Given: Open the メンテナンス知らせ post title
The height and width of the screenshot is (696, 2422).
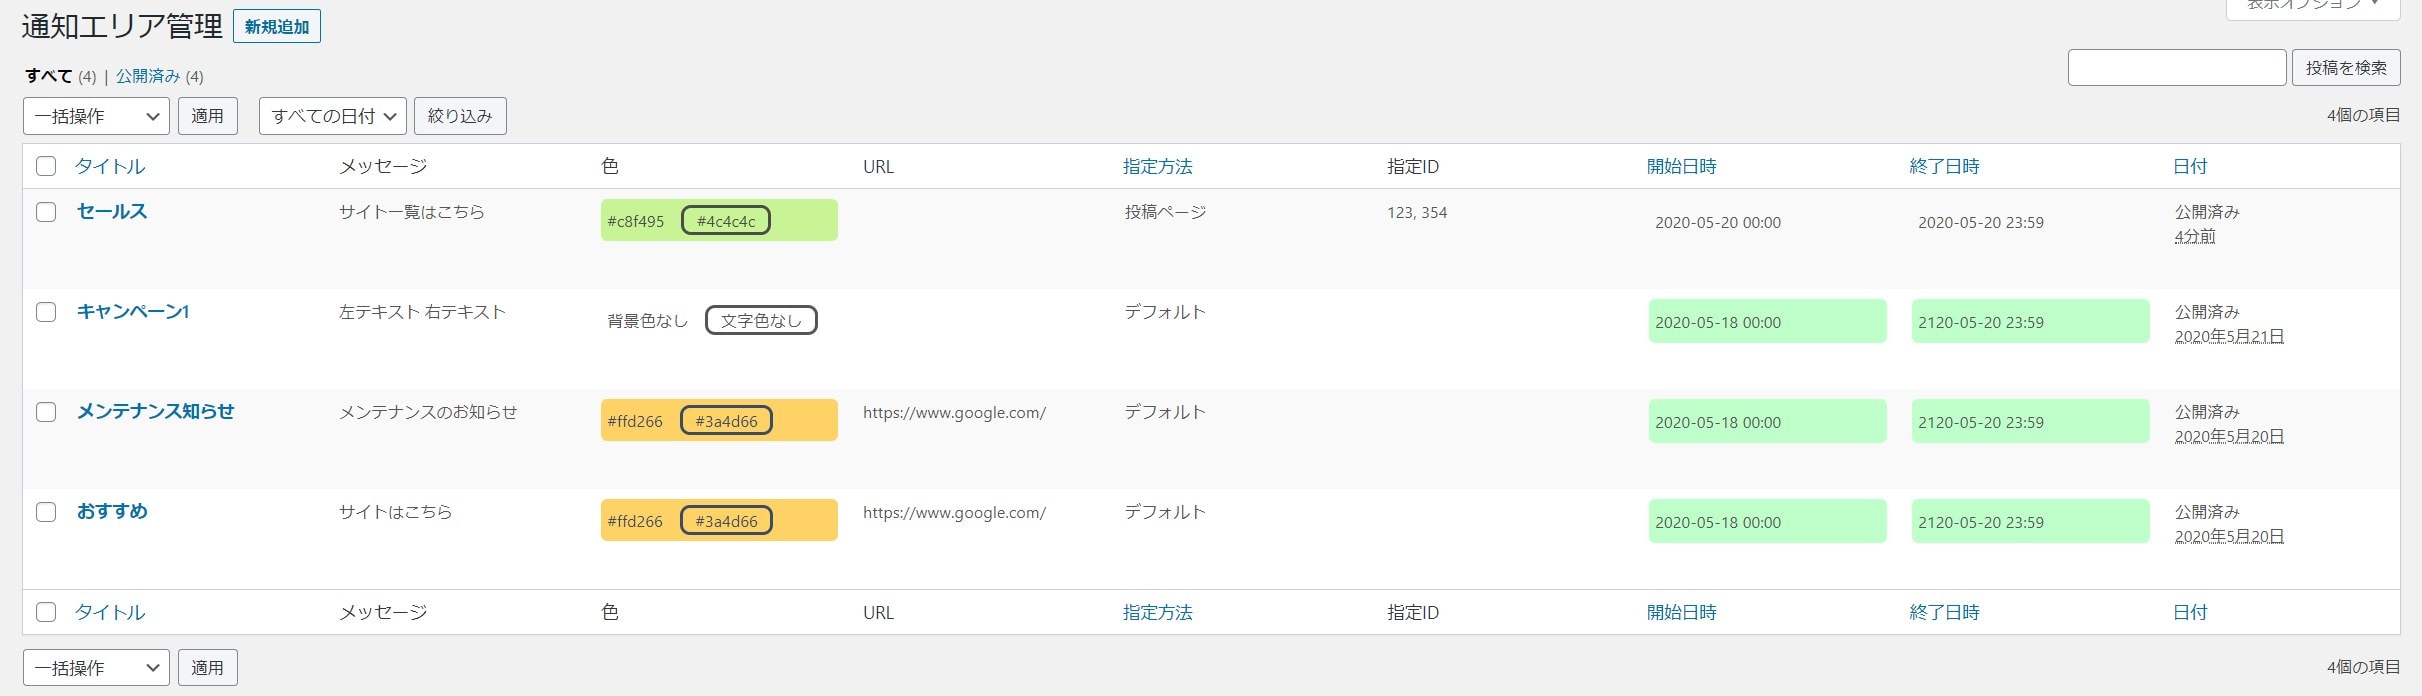Looking at the screenshot, I should (155, 411).
